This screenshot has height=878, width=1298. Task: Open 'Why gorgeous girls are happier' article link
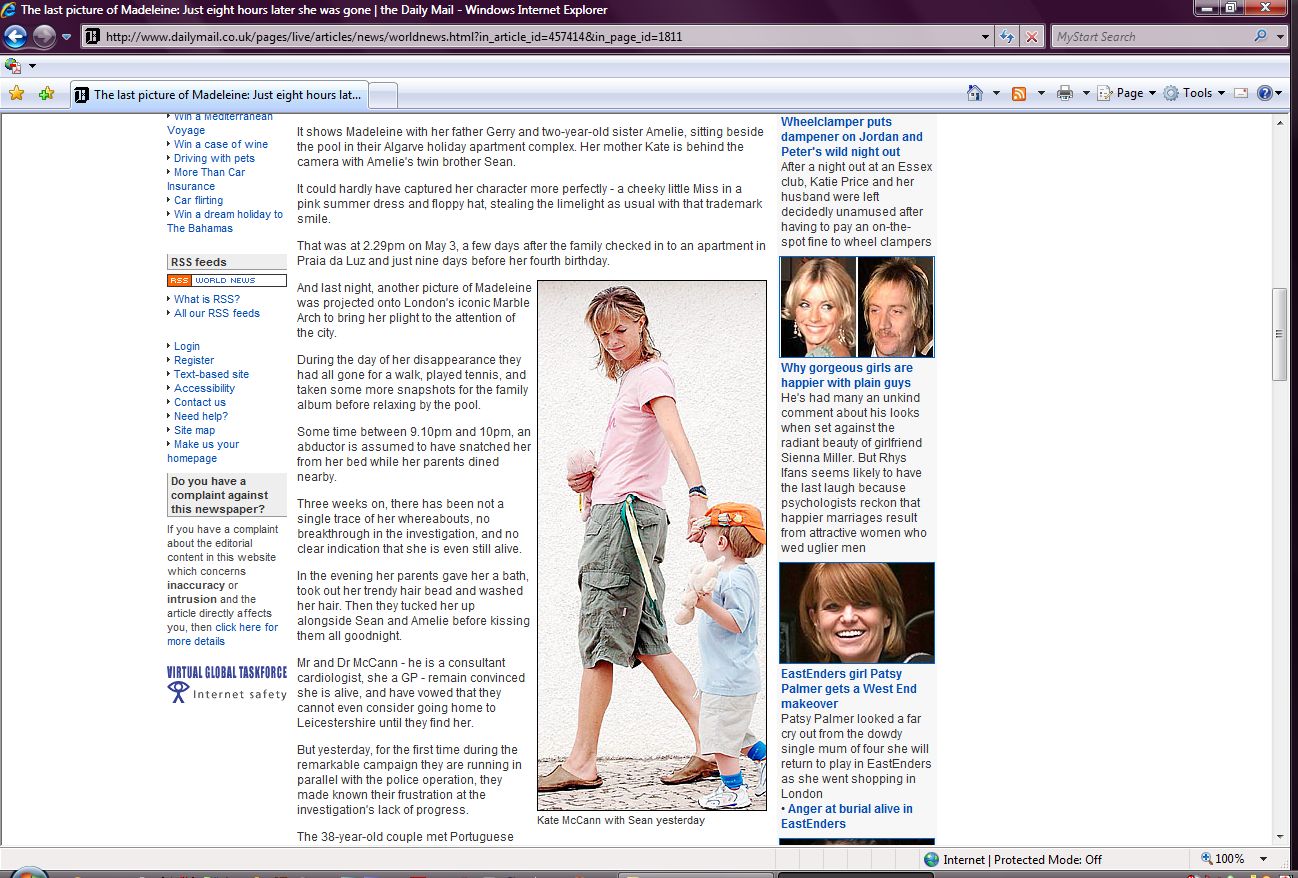pyautogui.click(x=846, y=375)
